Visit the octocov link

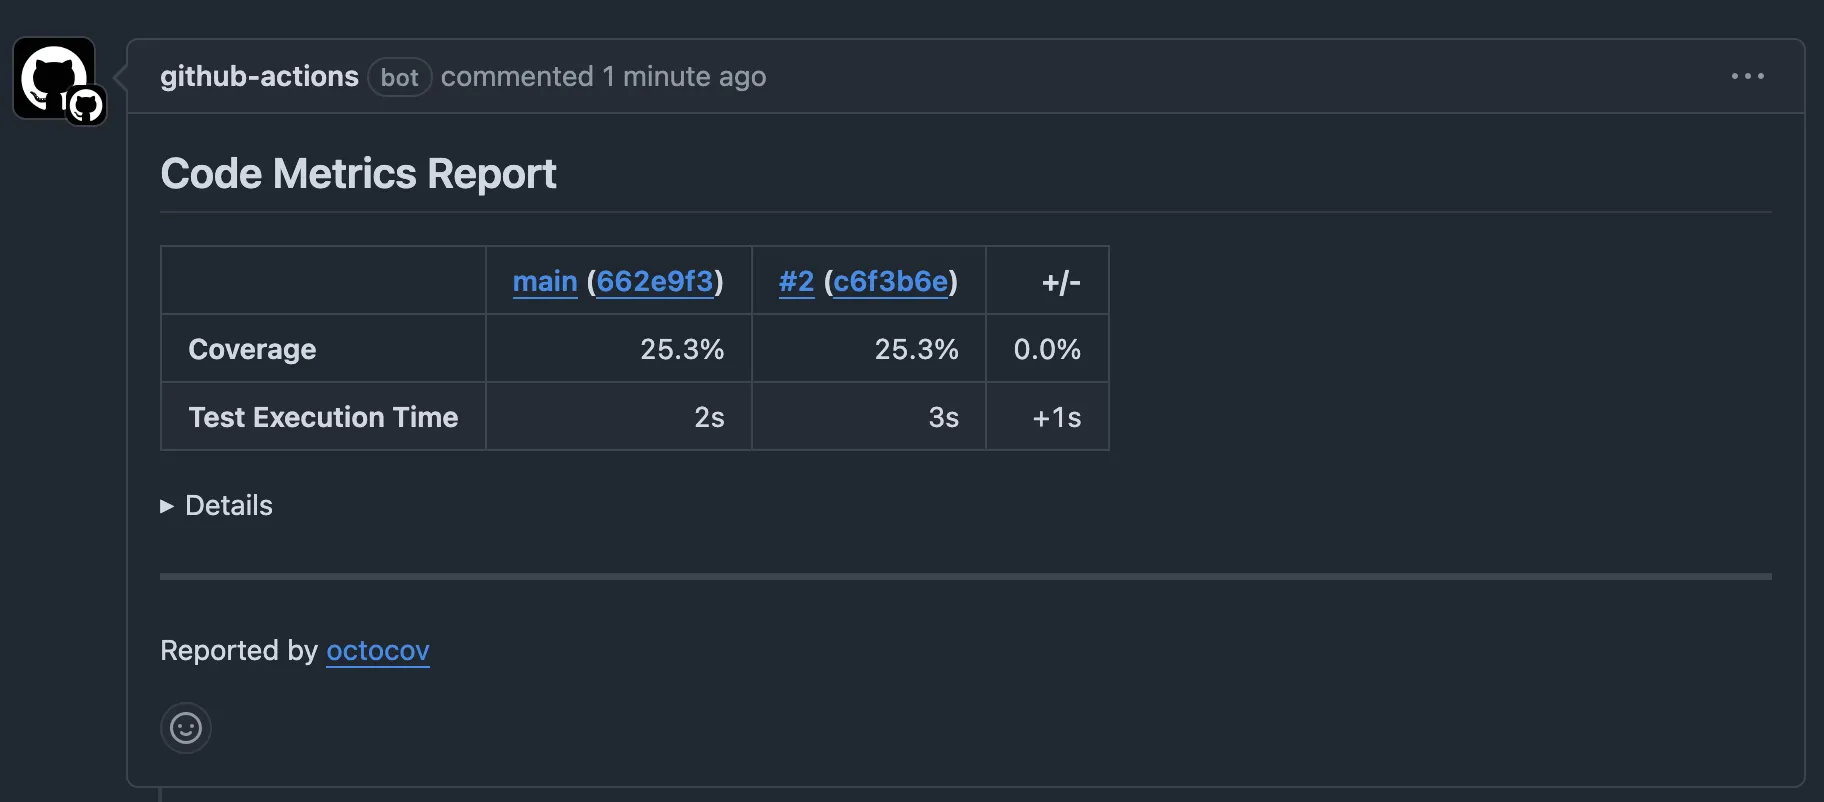[x=378, y=651]
